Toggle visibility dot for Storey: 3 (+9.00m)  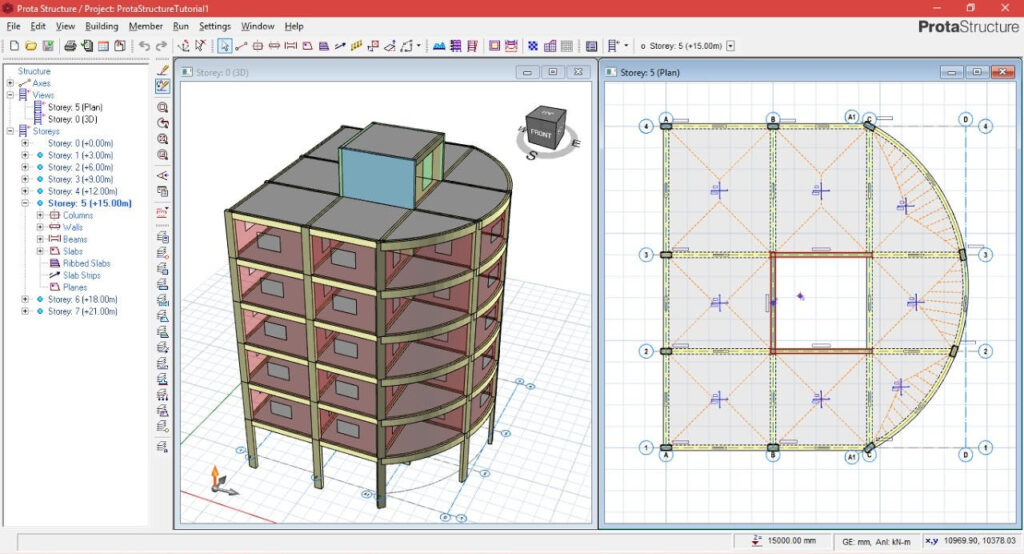[x=40, y=179]
